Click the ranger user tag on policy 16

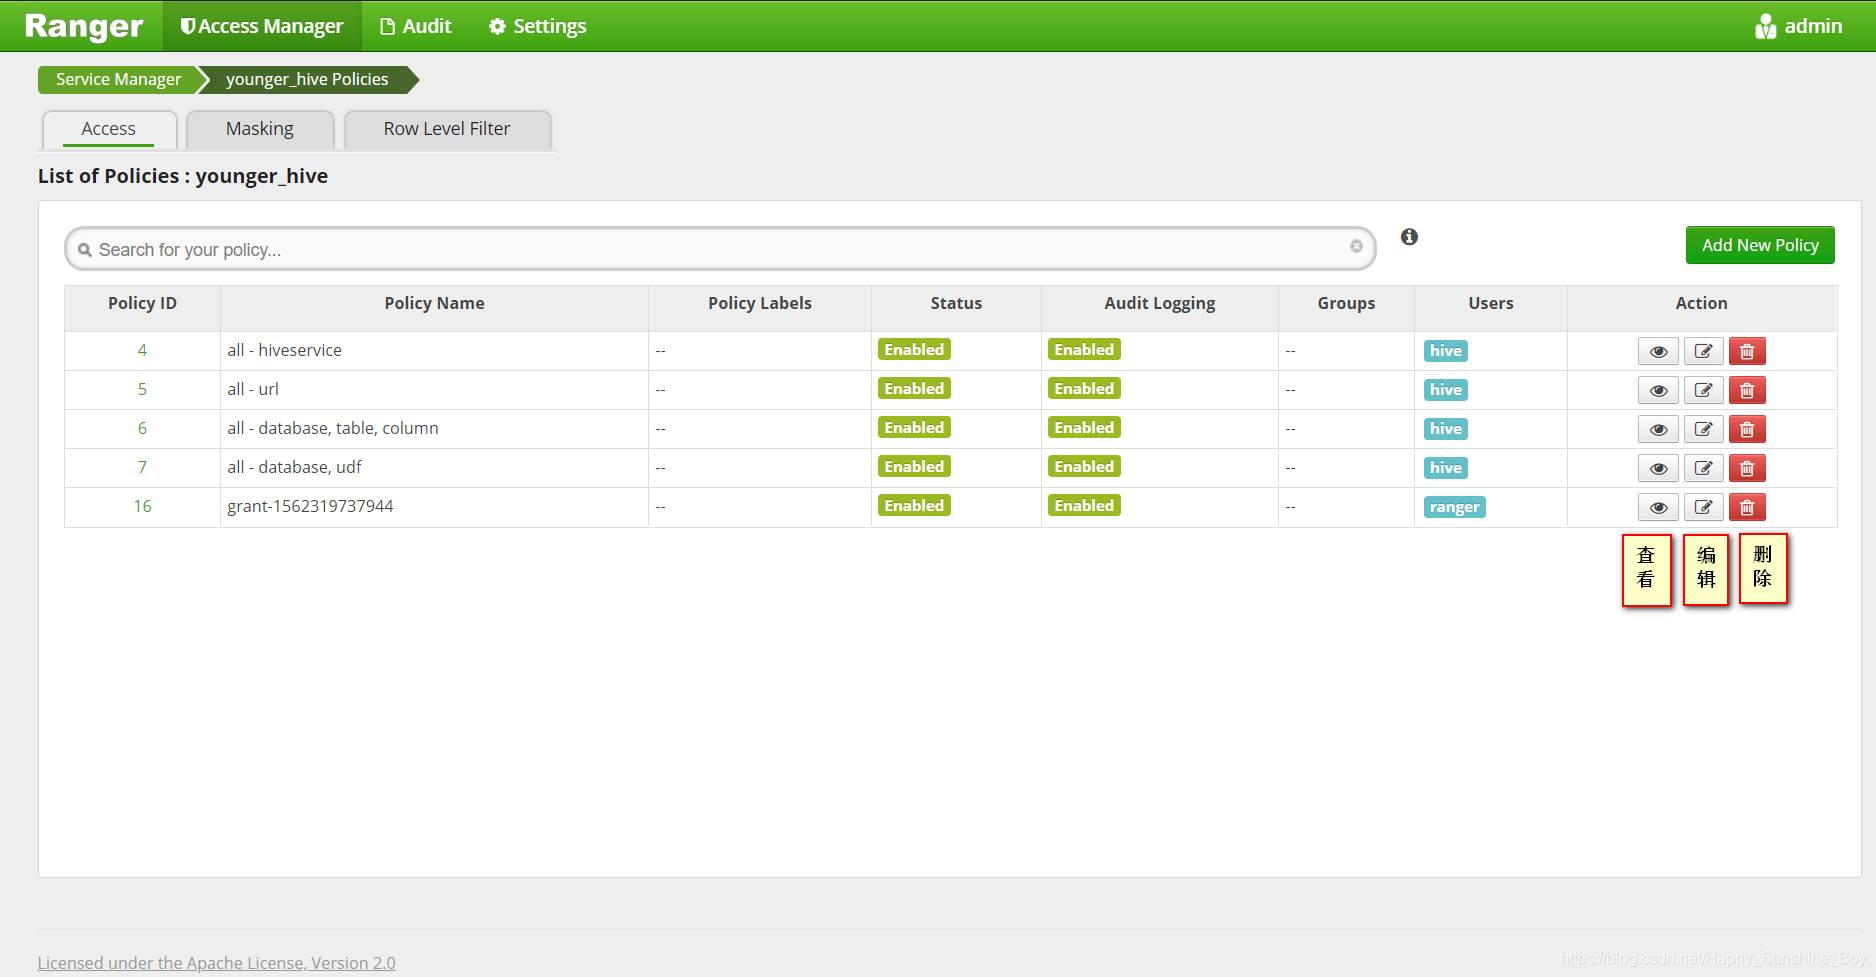tap(1454, 507)
